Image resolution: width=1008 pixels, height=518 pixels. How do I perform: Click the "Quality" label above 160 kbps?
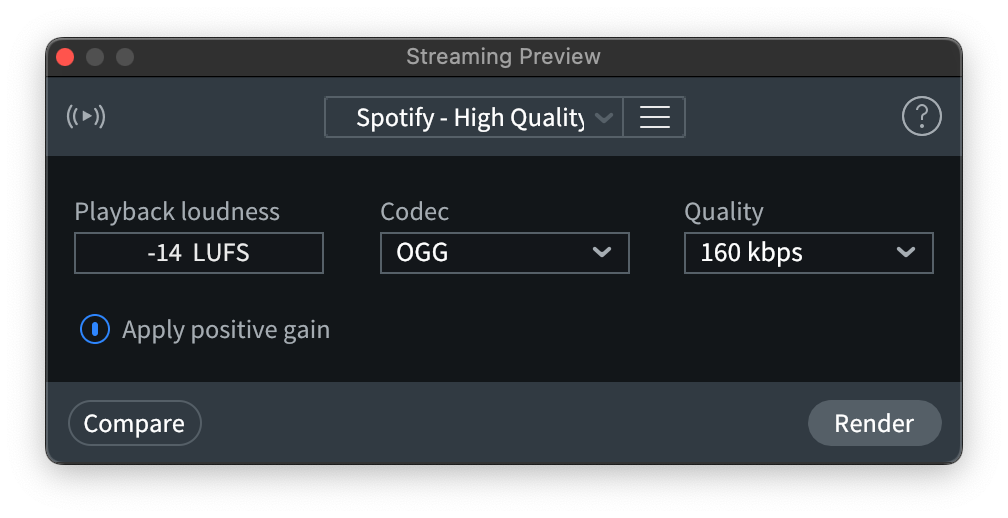tap(723, 212)
